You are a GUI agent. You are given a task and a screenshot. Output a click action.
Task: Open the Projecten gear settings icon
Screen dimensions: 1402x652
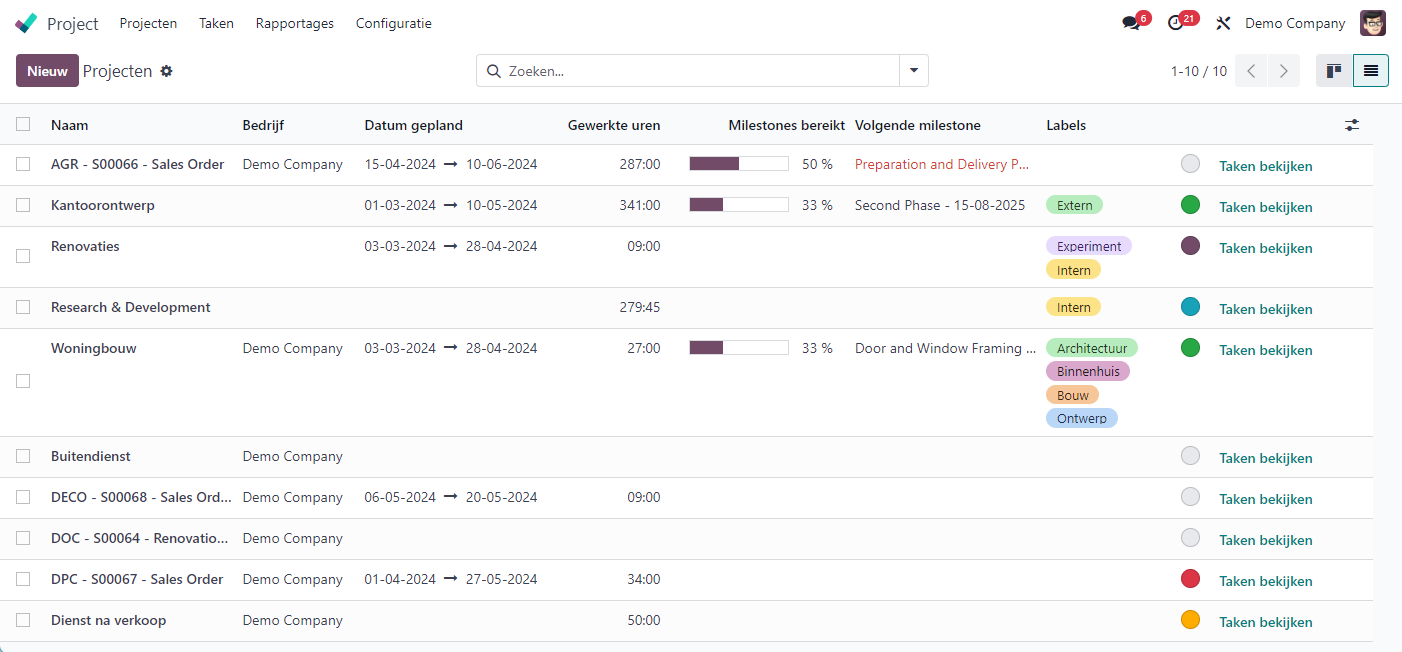point(167,71)
